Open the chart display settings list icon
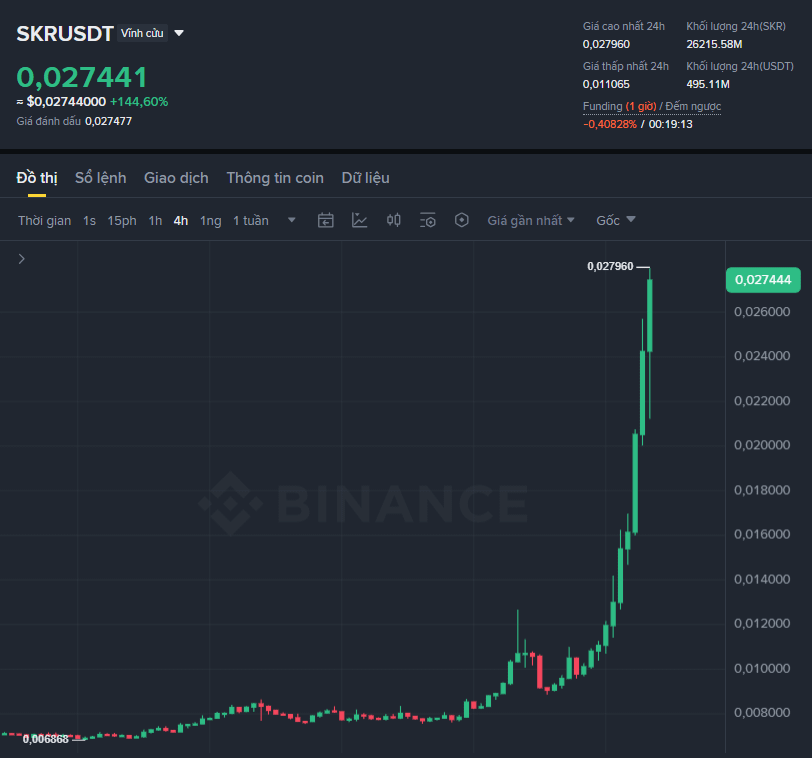812x758 pixels. tap(427, 221)
